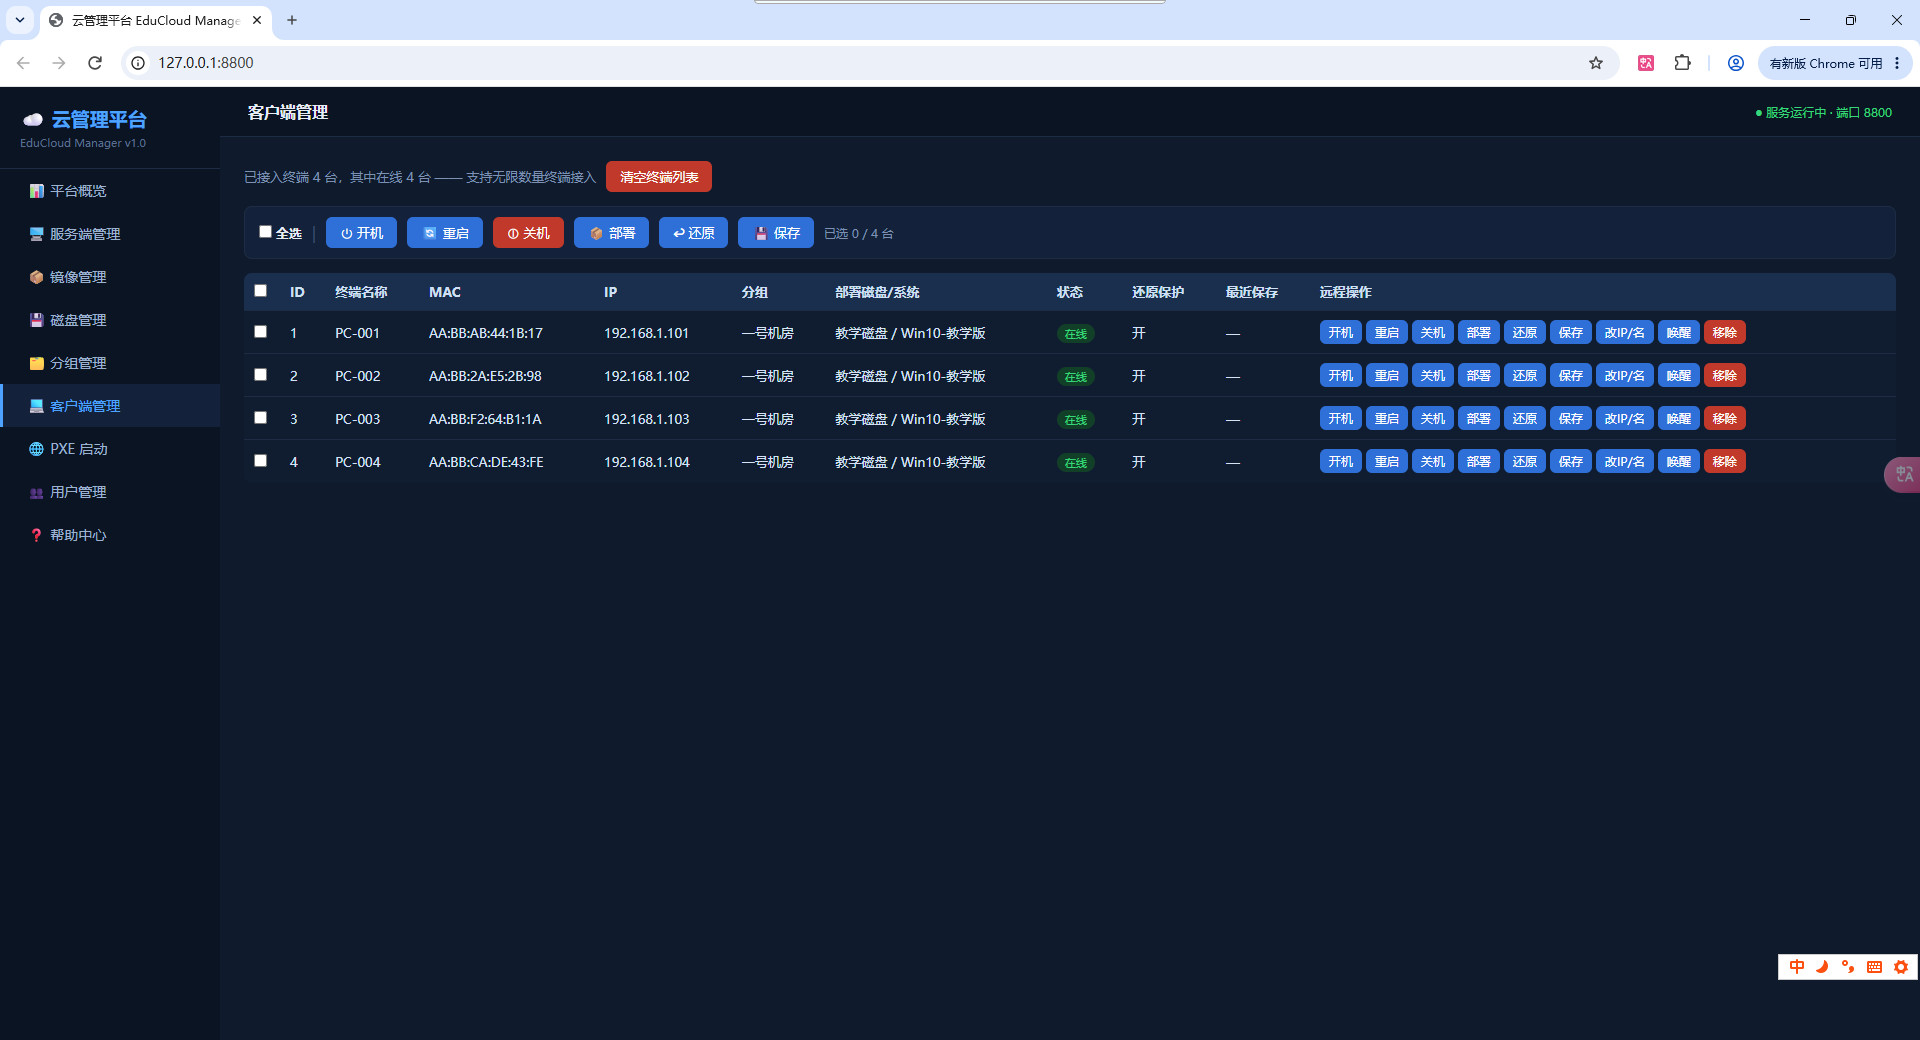Click row 部署 for PC-002
This screenshot has width=1920, height=1040.
pyautogui.click(x=1479, y=376)
